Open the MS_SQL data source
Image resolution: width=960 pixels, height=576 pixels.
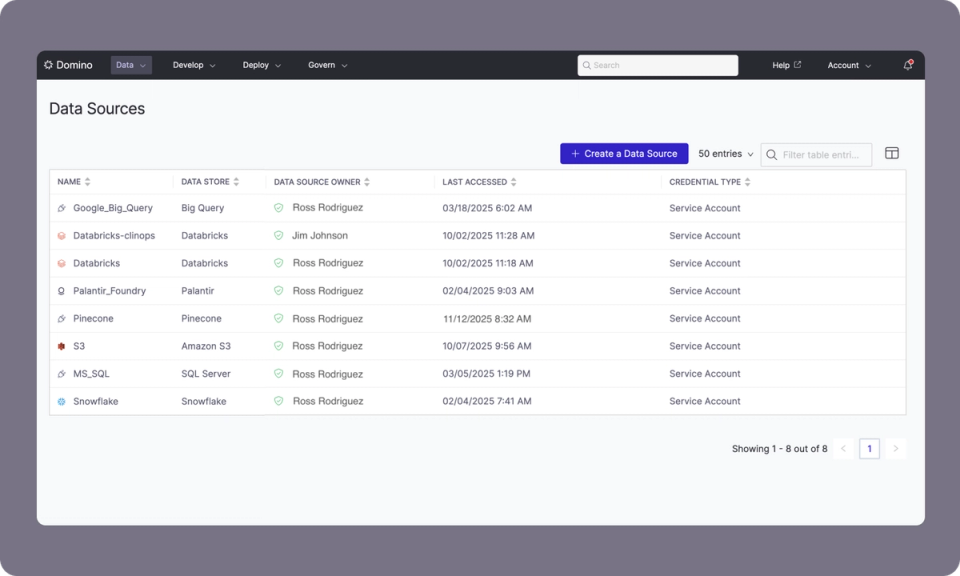[x=91, y=373]
